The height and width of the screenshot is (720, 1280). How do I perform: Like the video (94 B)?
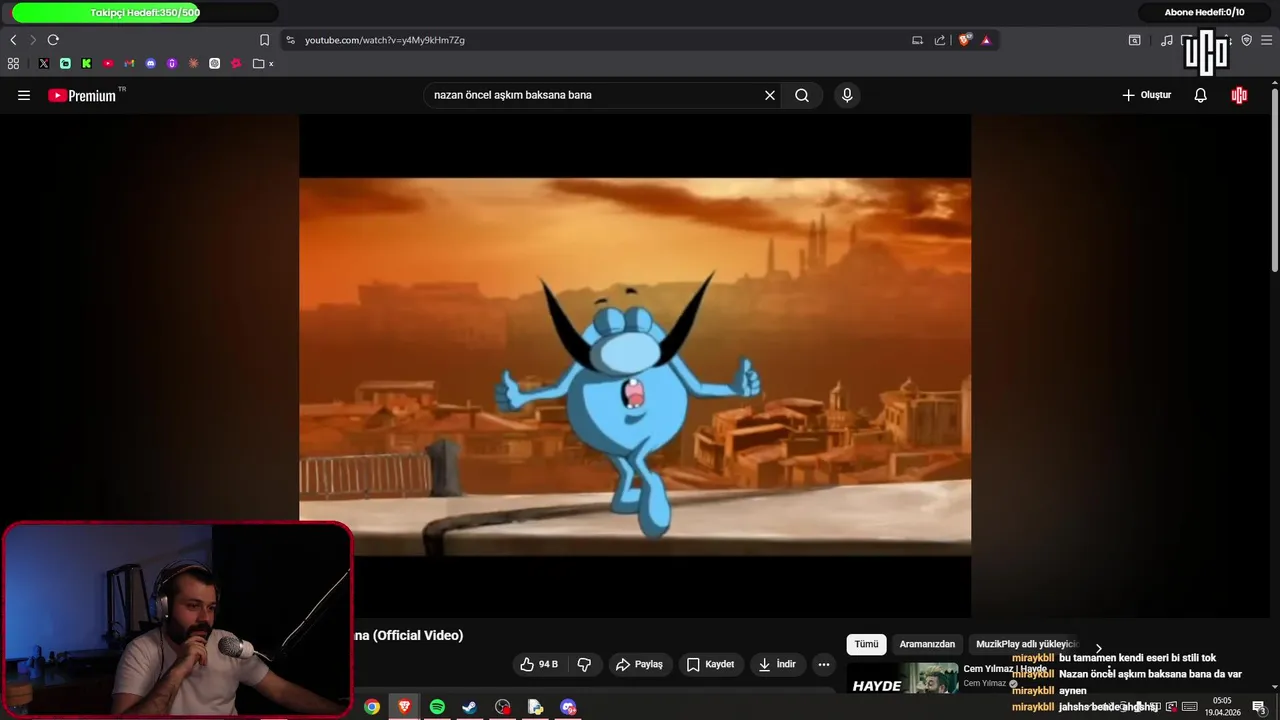click(538, 664)
